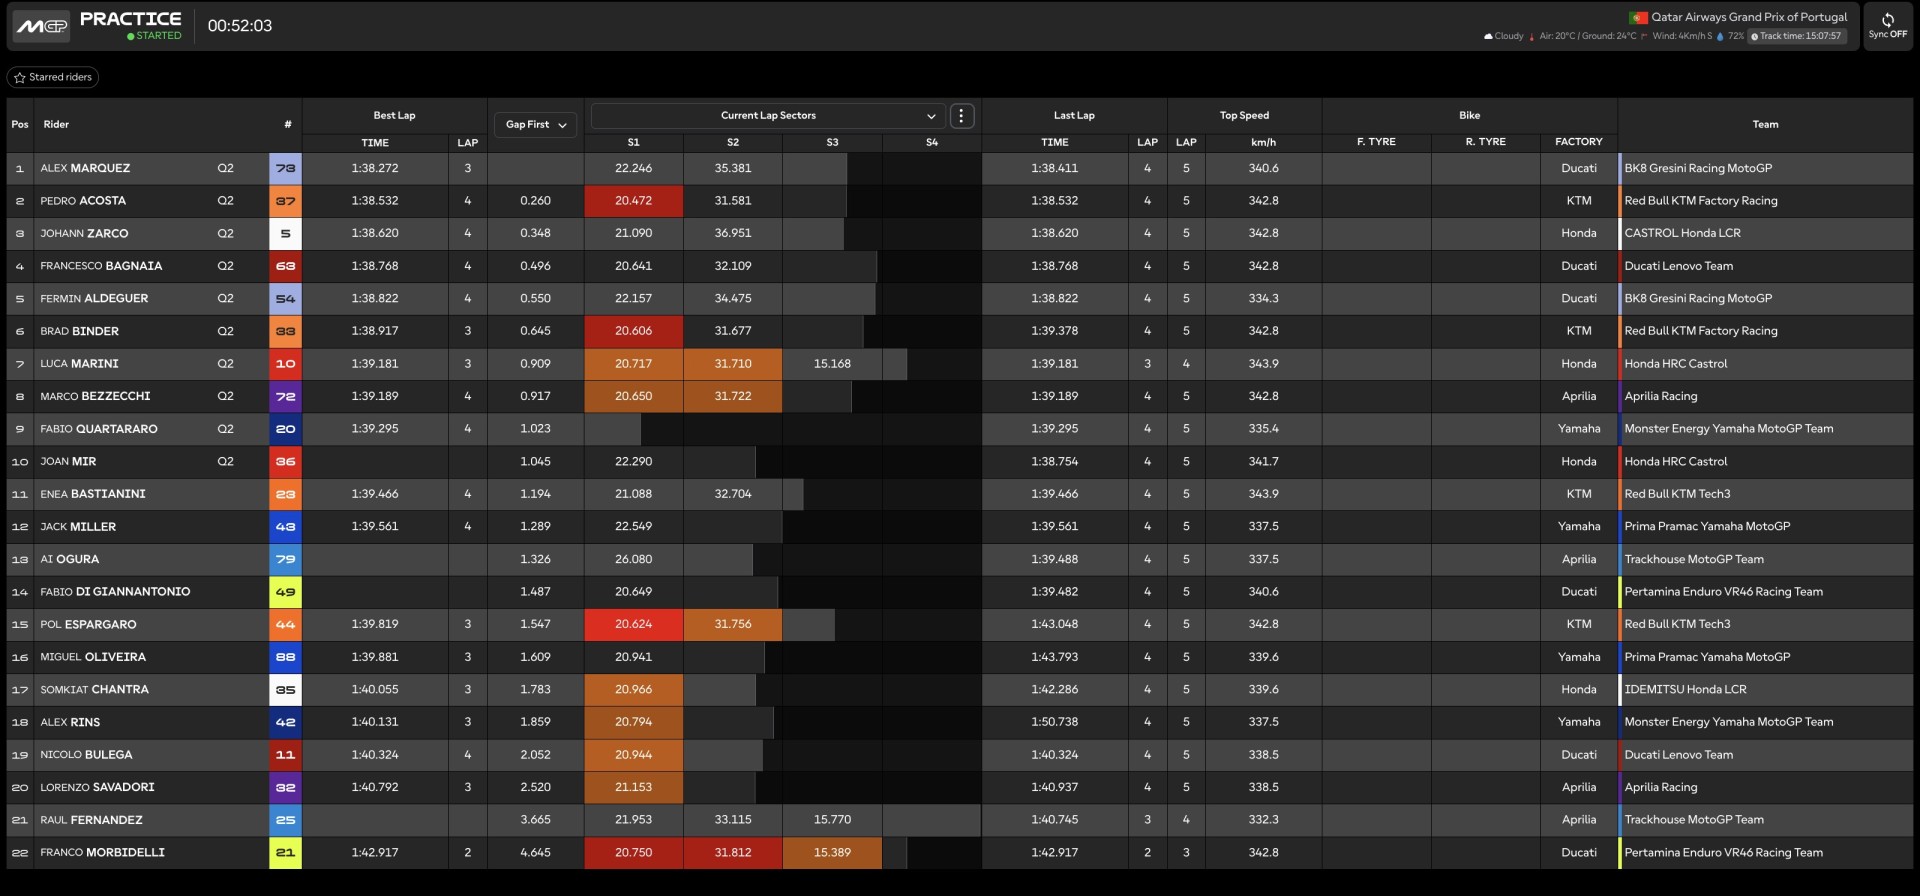1920x896 pixels.
Task: Click the Top Speed km/h header
Action: pos(1263,142)
